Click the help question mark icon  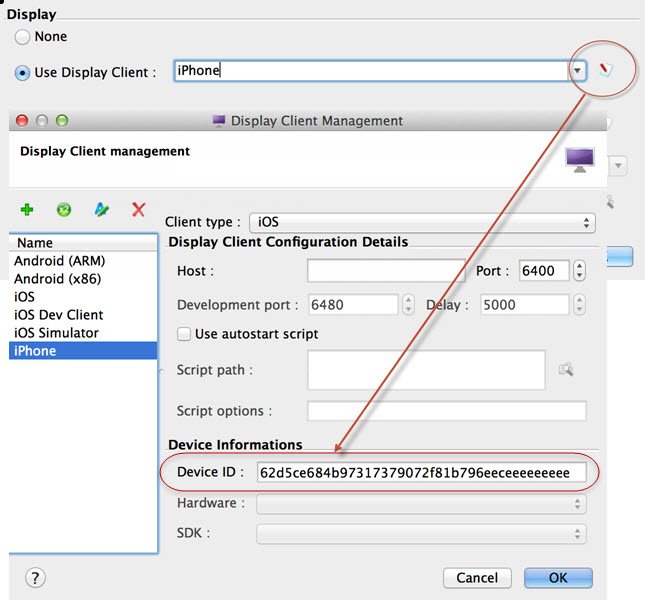click(34, 578)
